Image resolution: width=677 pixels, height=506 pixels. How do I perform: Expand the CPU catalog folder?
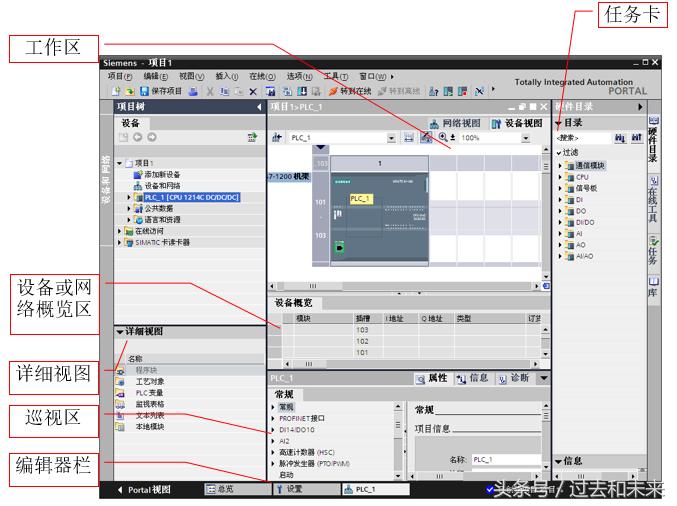tap(560, 177)
